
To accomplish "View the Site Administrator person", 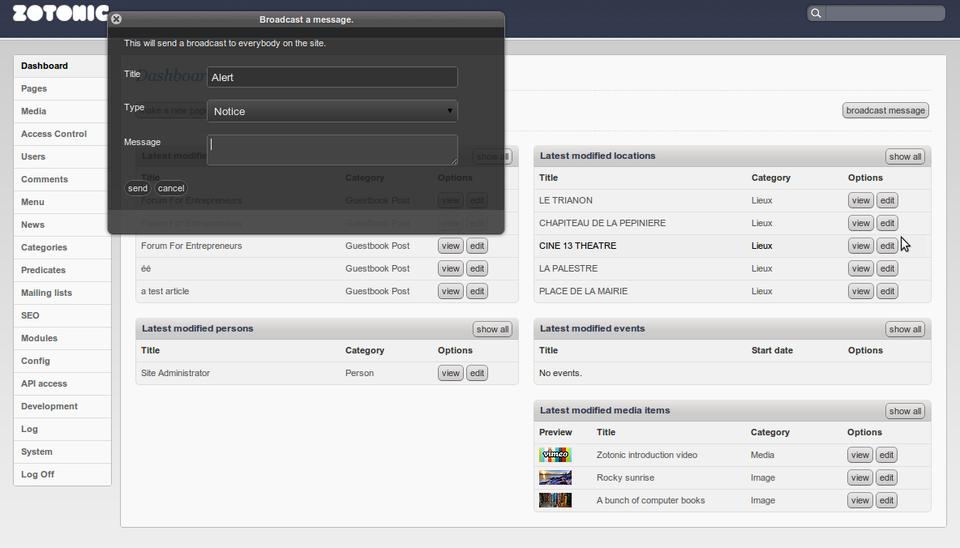I will 450,373.
